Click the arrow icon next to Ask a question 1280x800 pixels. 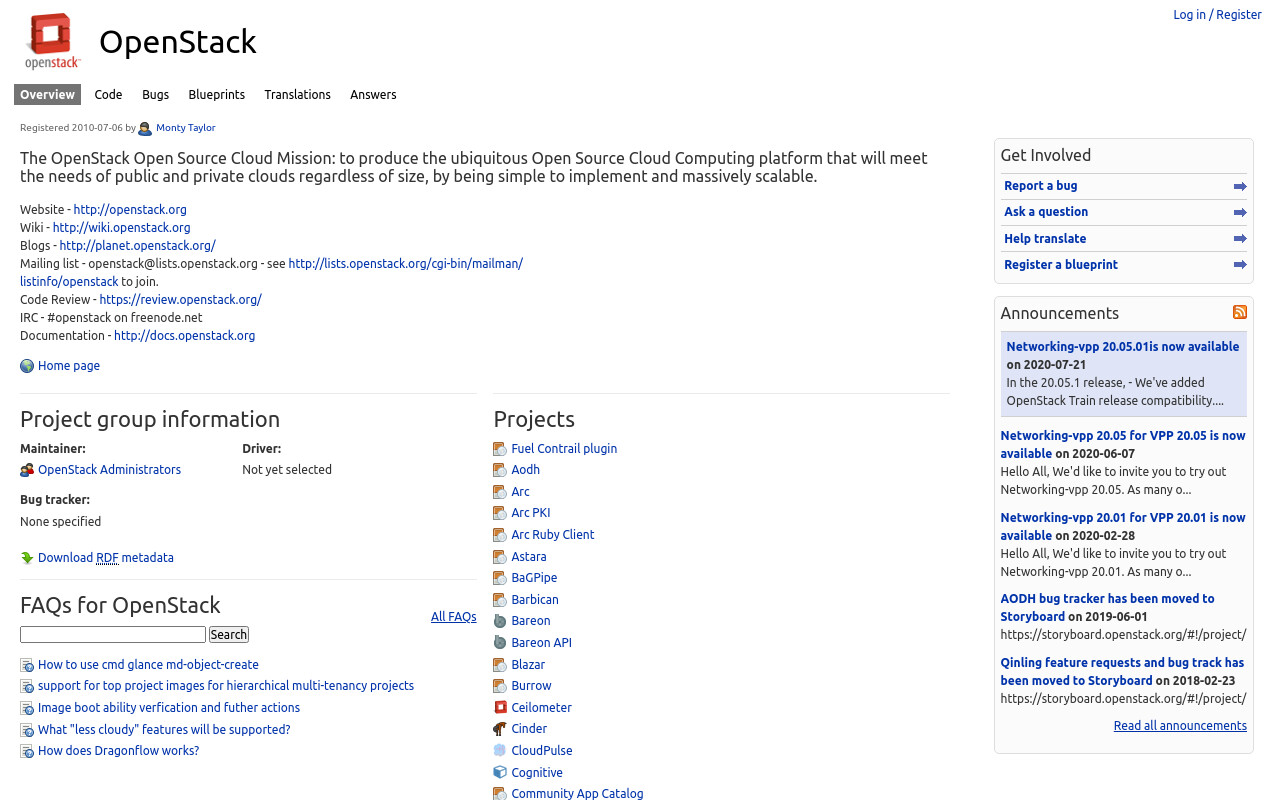tap(1240, 212)
